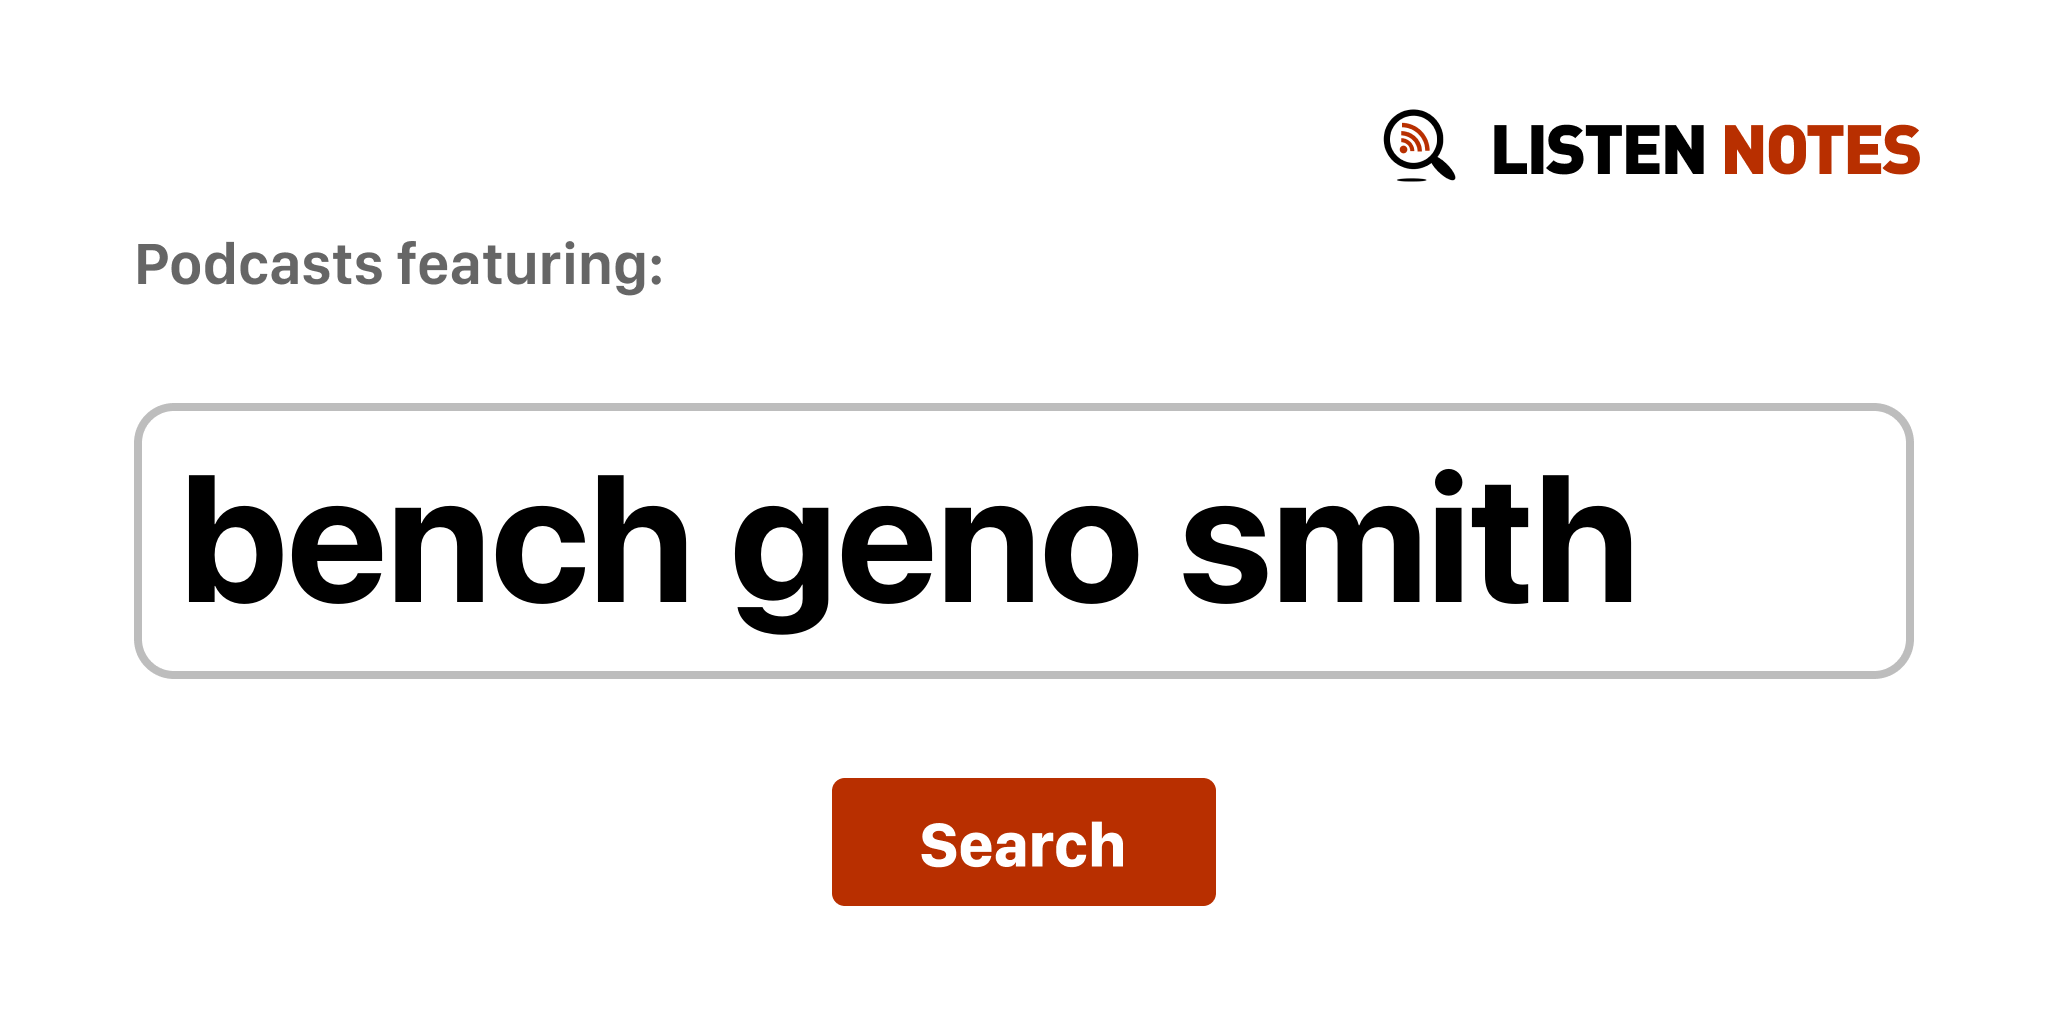Click empty space after "smith" in search box

pos(1770,541)
